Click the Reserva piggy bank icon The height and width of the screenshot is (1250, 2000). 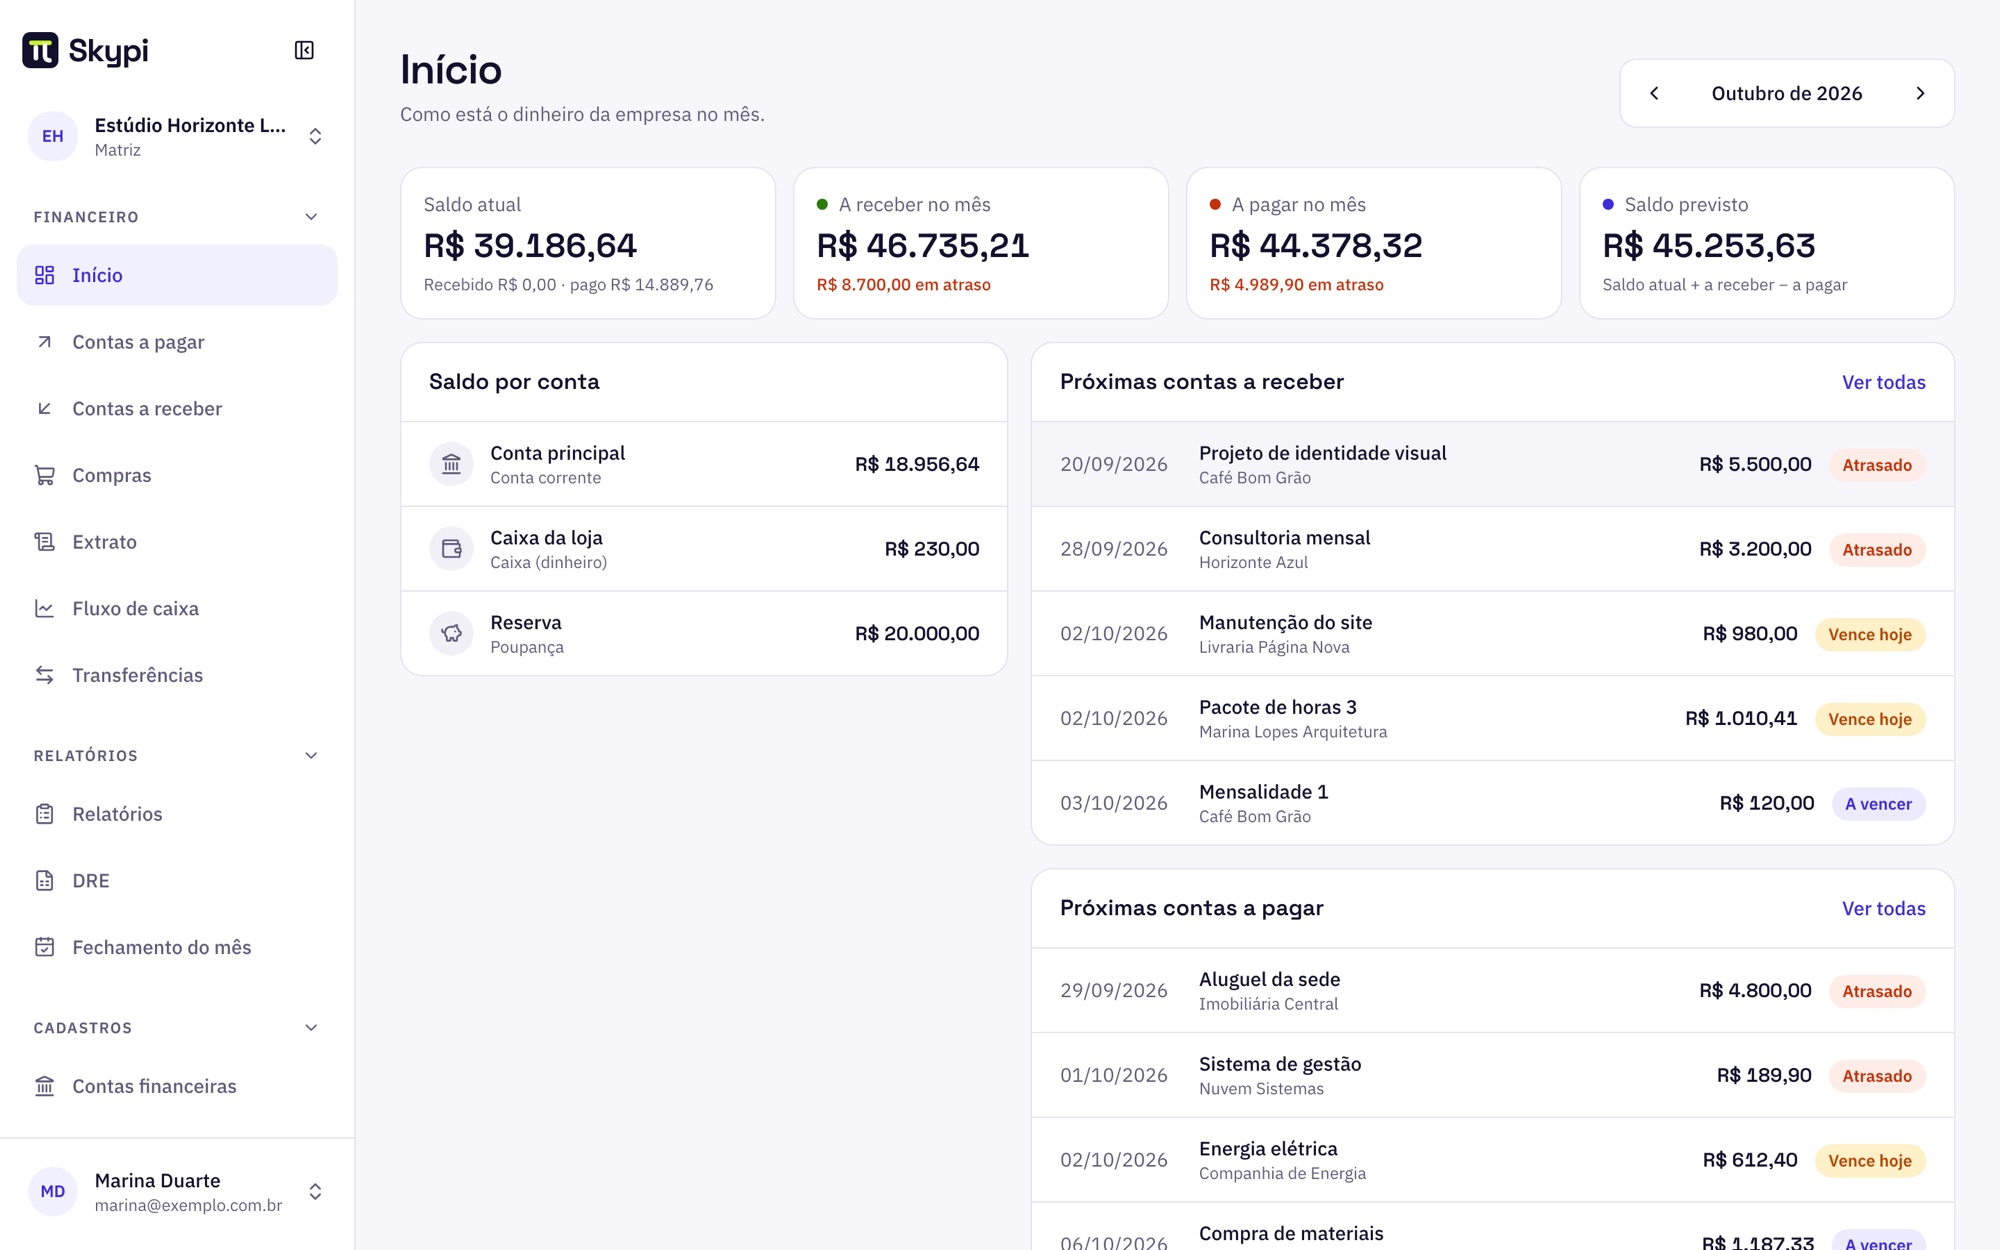click(452, 634)
